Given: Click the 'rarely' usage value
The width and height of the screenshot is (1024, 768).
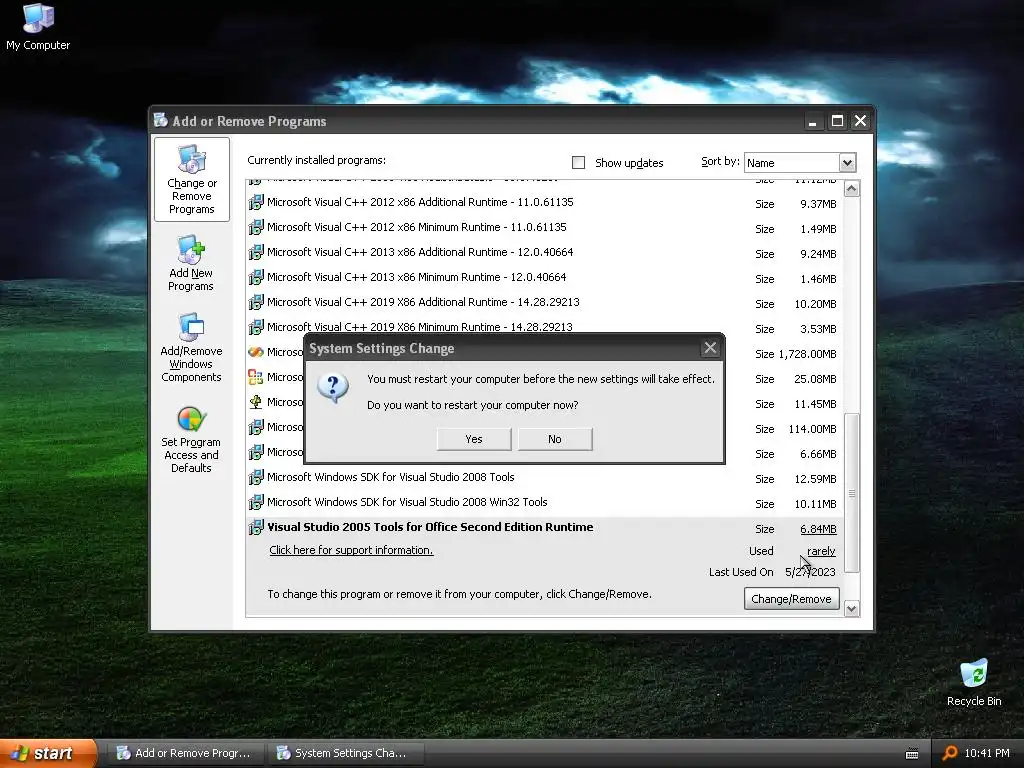Looking at the screenshot, I should click(x=821, y=551).
